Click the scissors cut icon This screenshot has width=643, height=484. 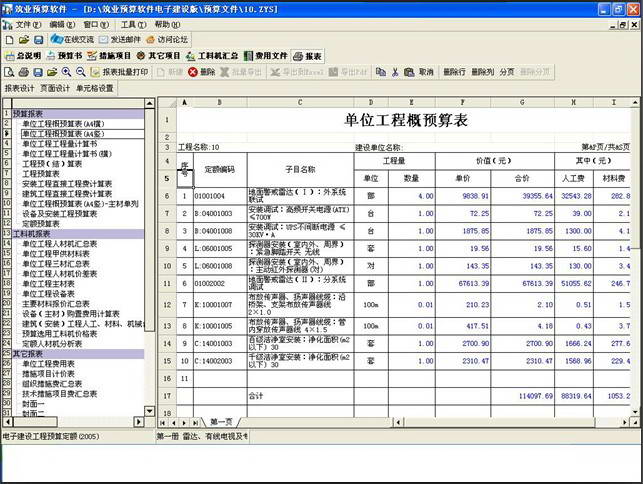[x=395, y=72]
